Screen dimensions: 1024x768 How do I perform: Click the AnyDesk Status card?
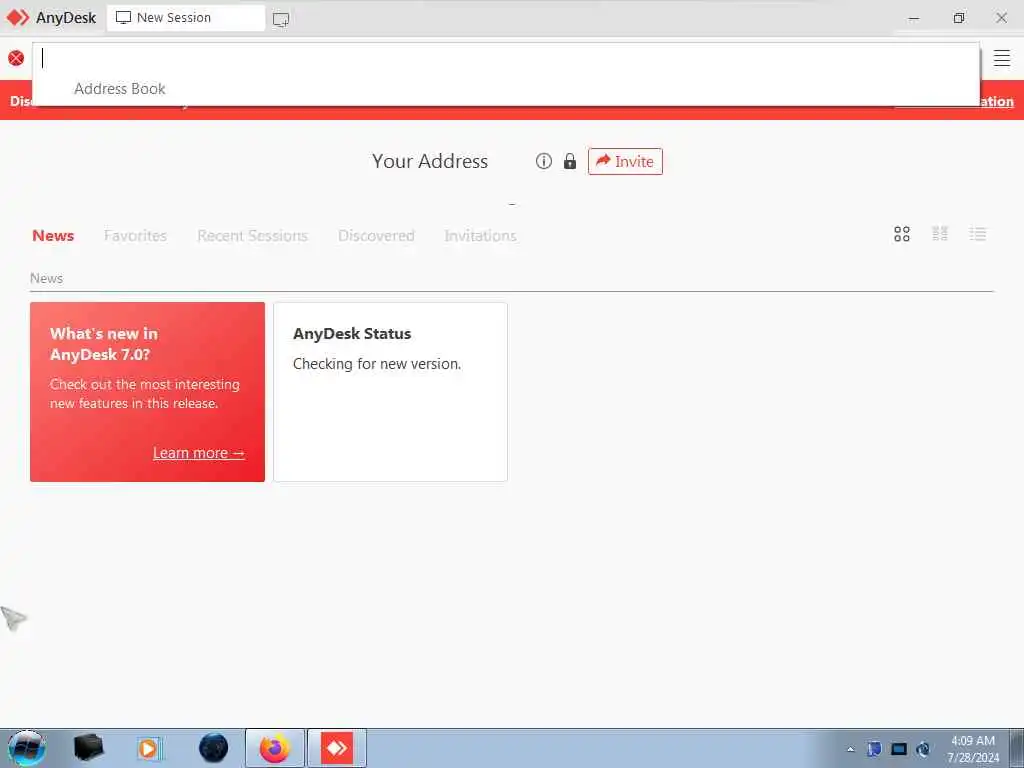click(x=390, y=392)
